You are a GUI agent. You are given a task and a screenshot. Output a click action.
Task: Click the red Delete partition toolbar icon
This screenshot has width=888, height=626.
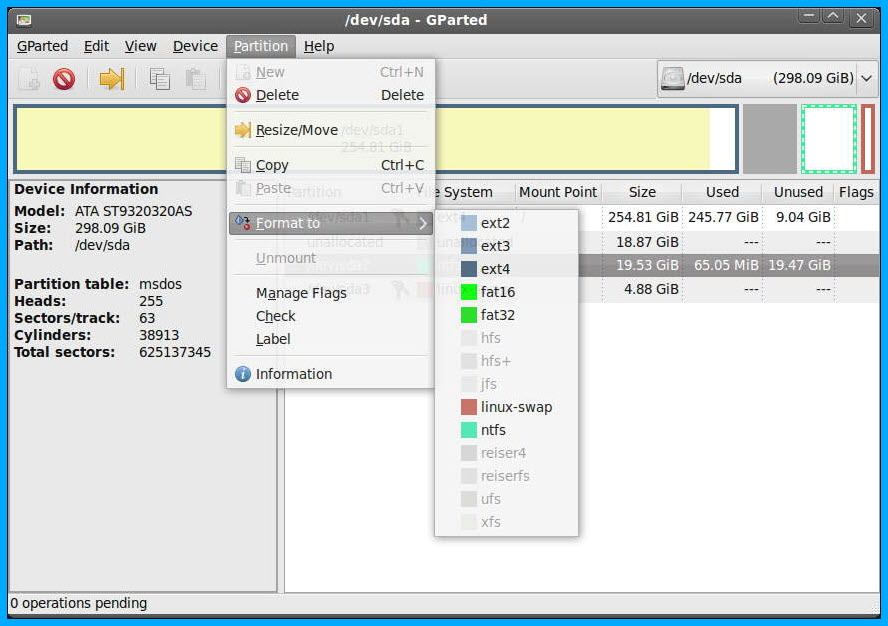pyautogui.click(x=64, y=79)
